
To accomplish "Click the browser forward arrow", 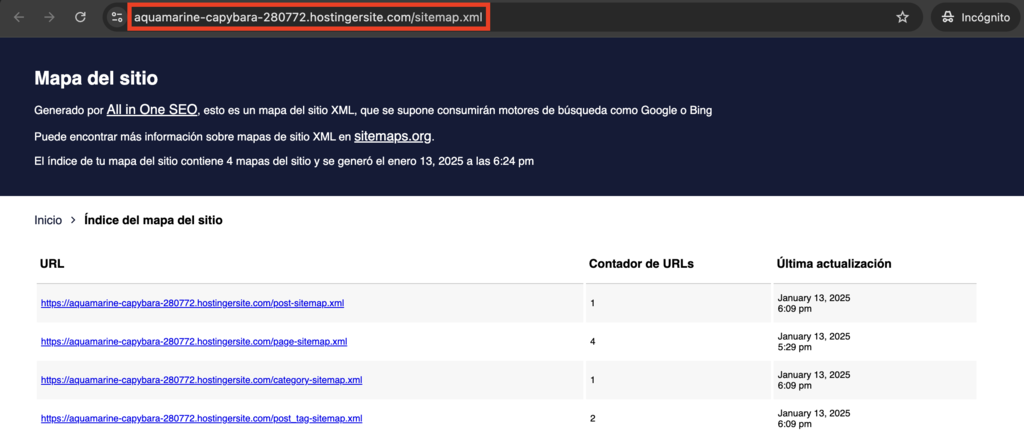I will coord(49,17).
